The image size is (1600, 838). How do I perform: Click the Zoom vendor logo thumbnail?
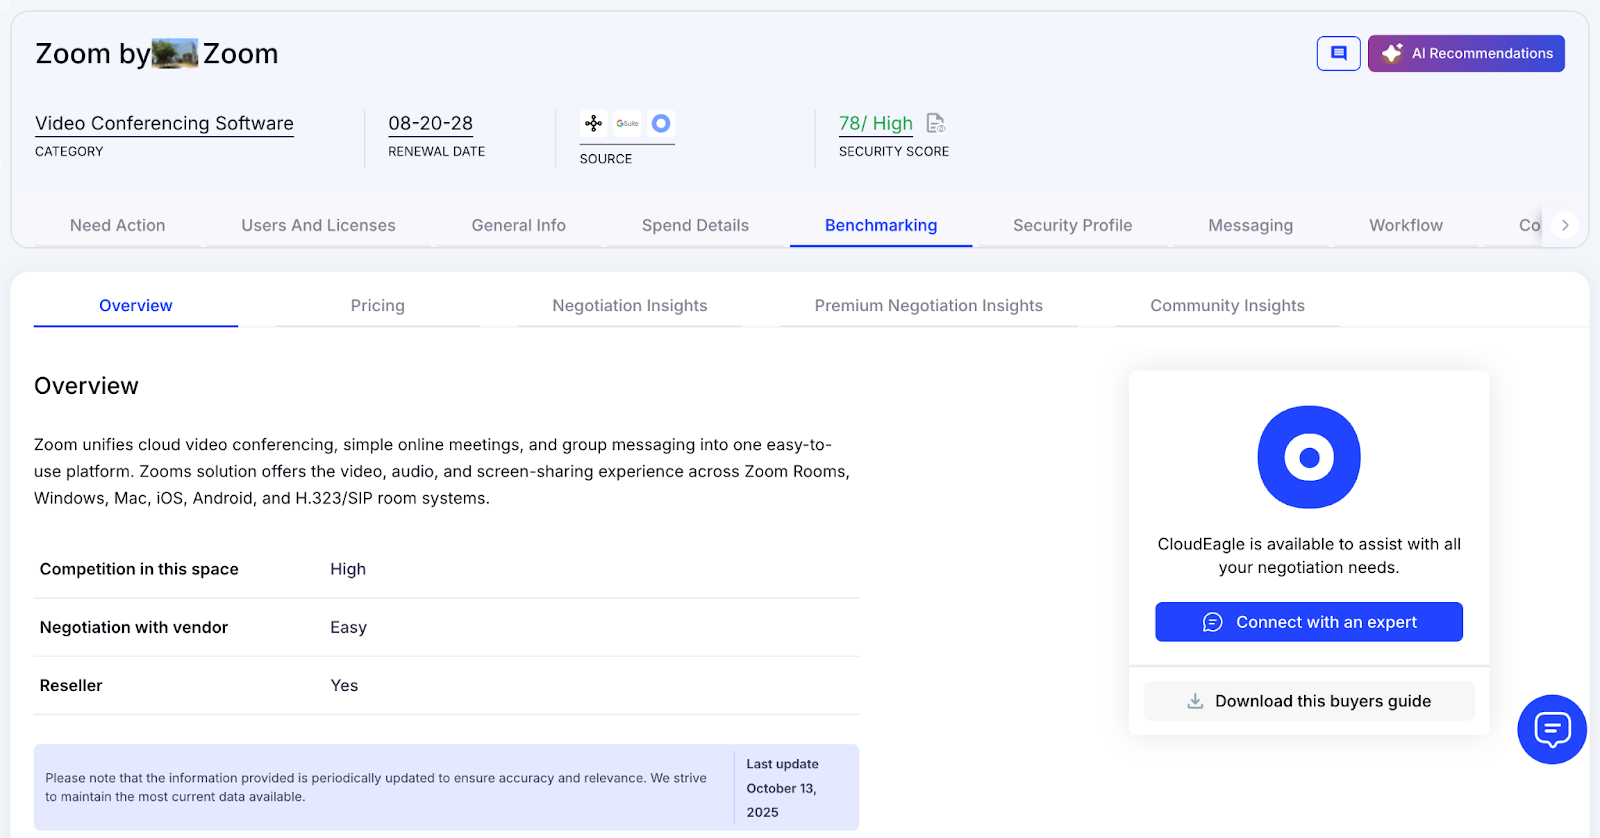point(175,54)
